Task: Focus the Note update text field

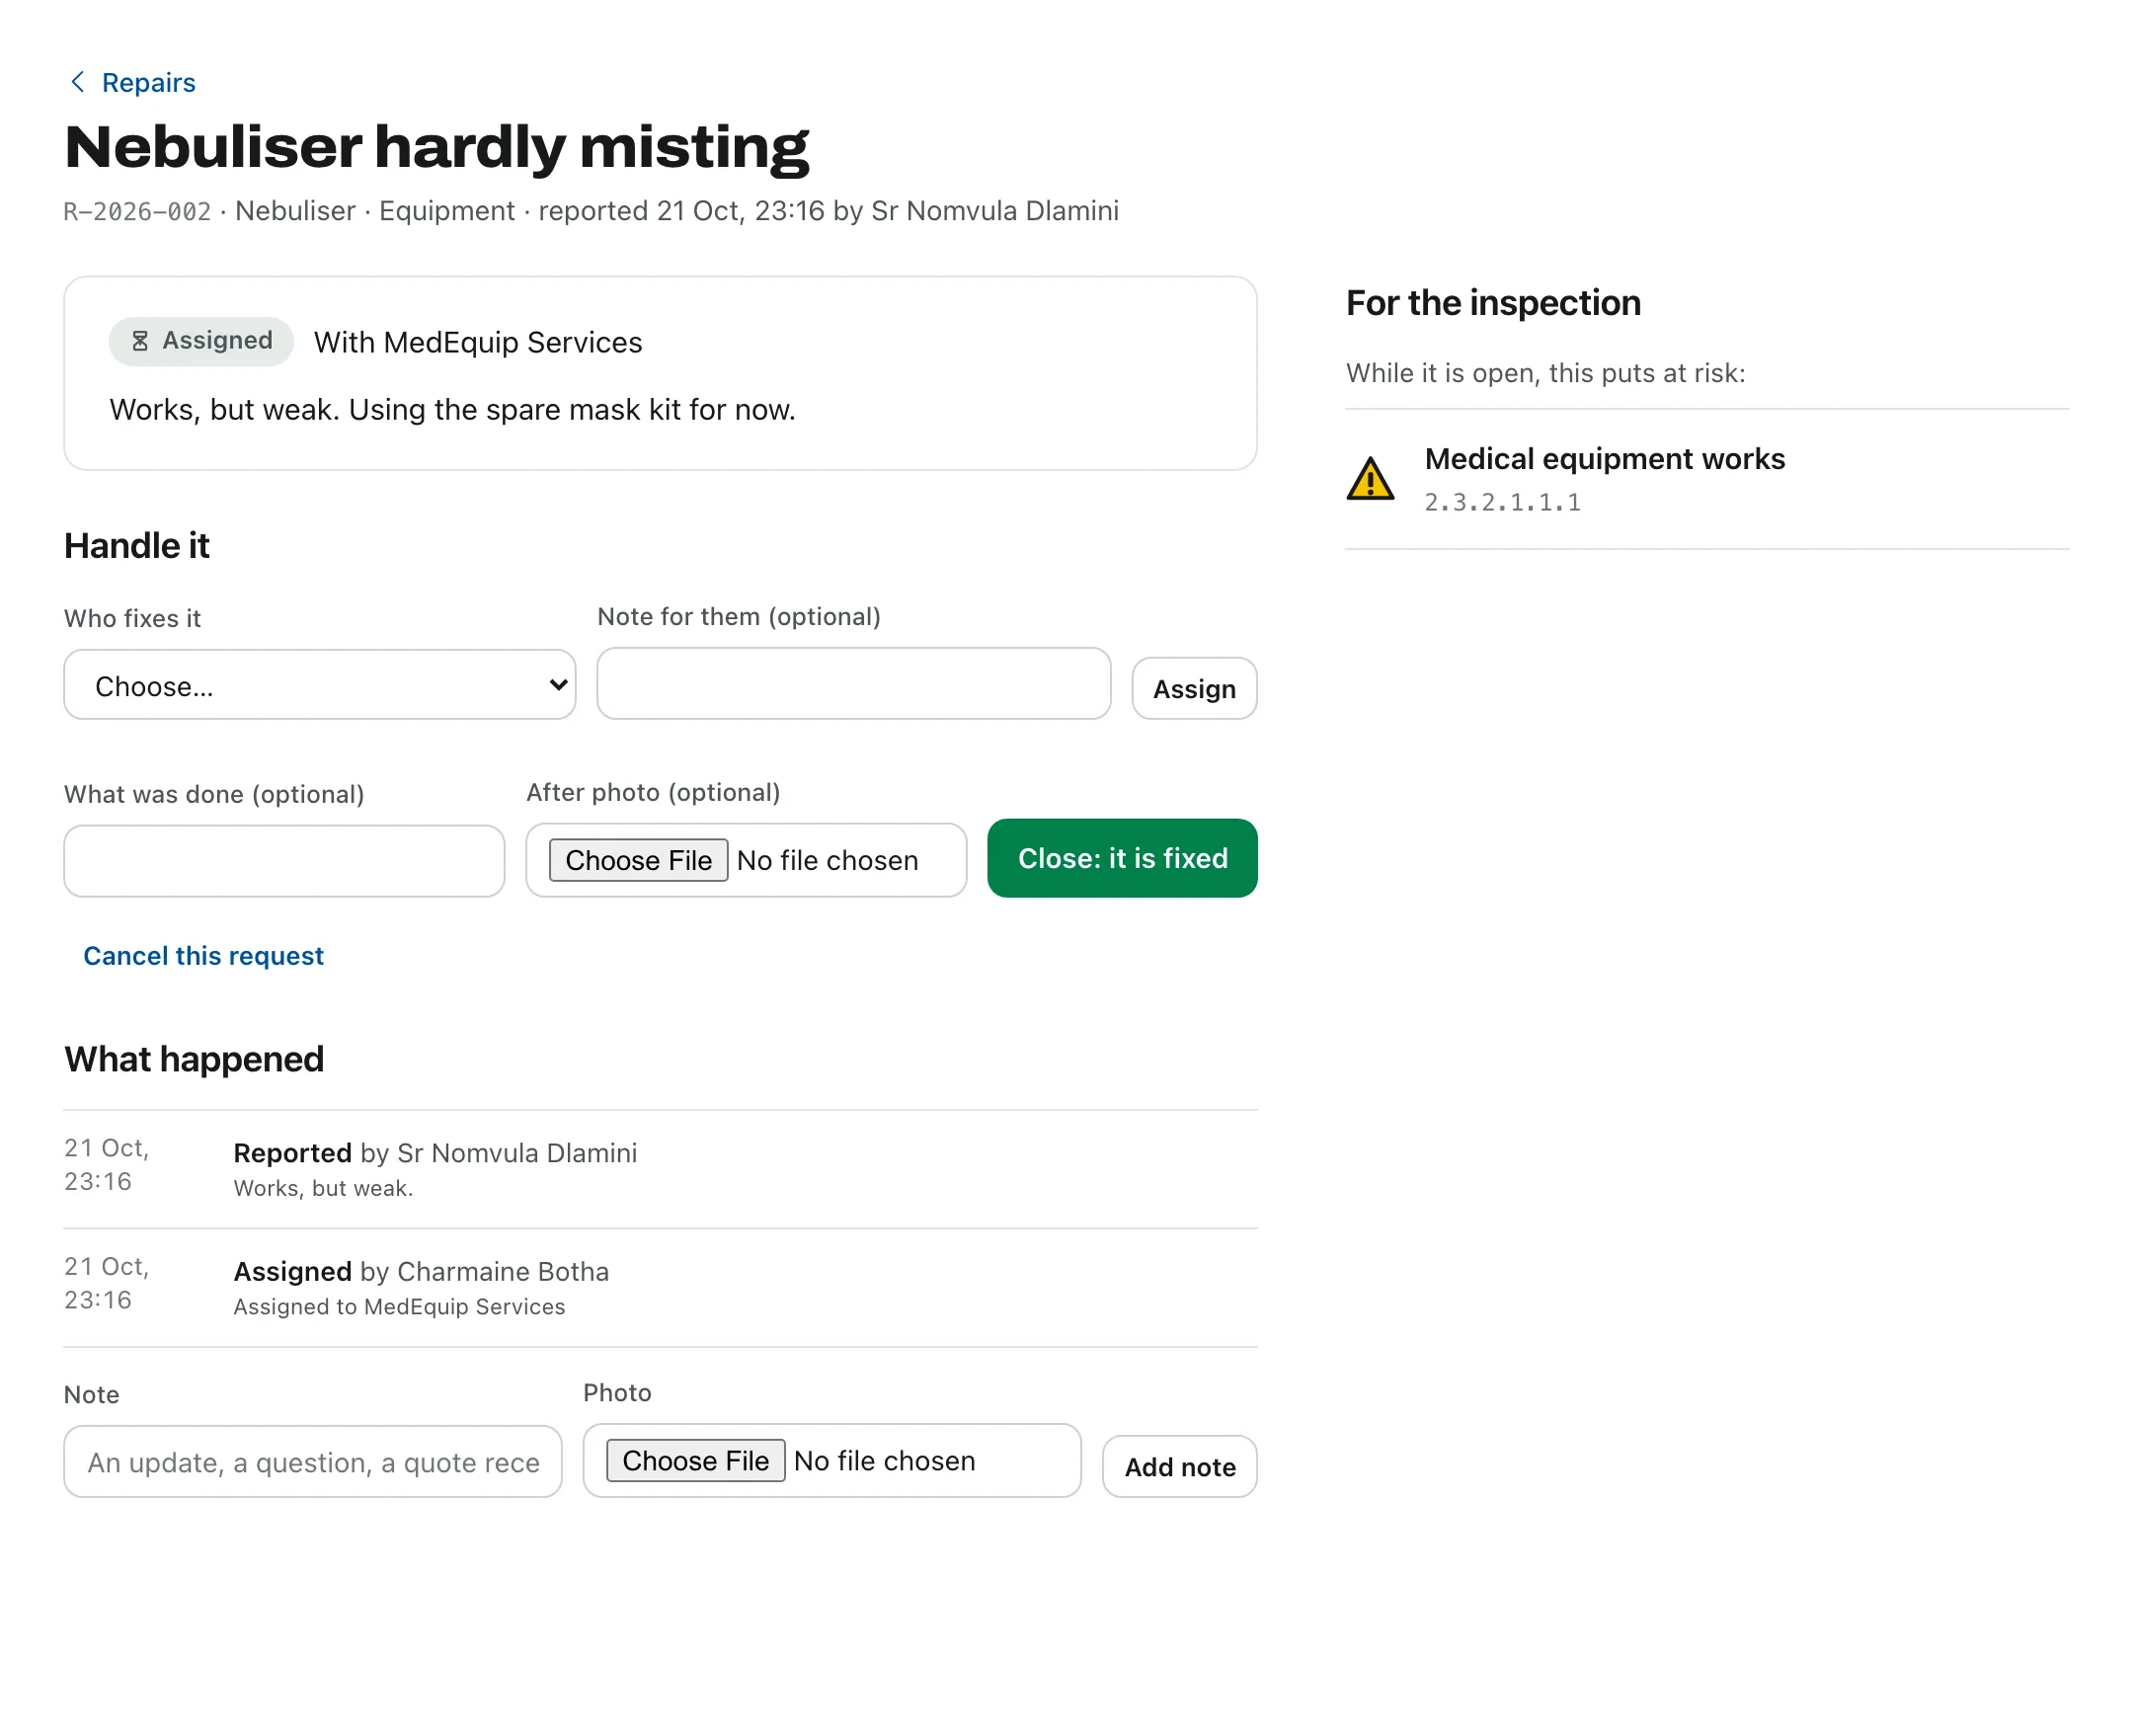Action: pyautogui.click(x=313, y=1461)
